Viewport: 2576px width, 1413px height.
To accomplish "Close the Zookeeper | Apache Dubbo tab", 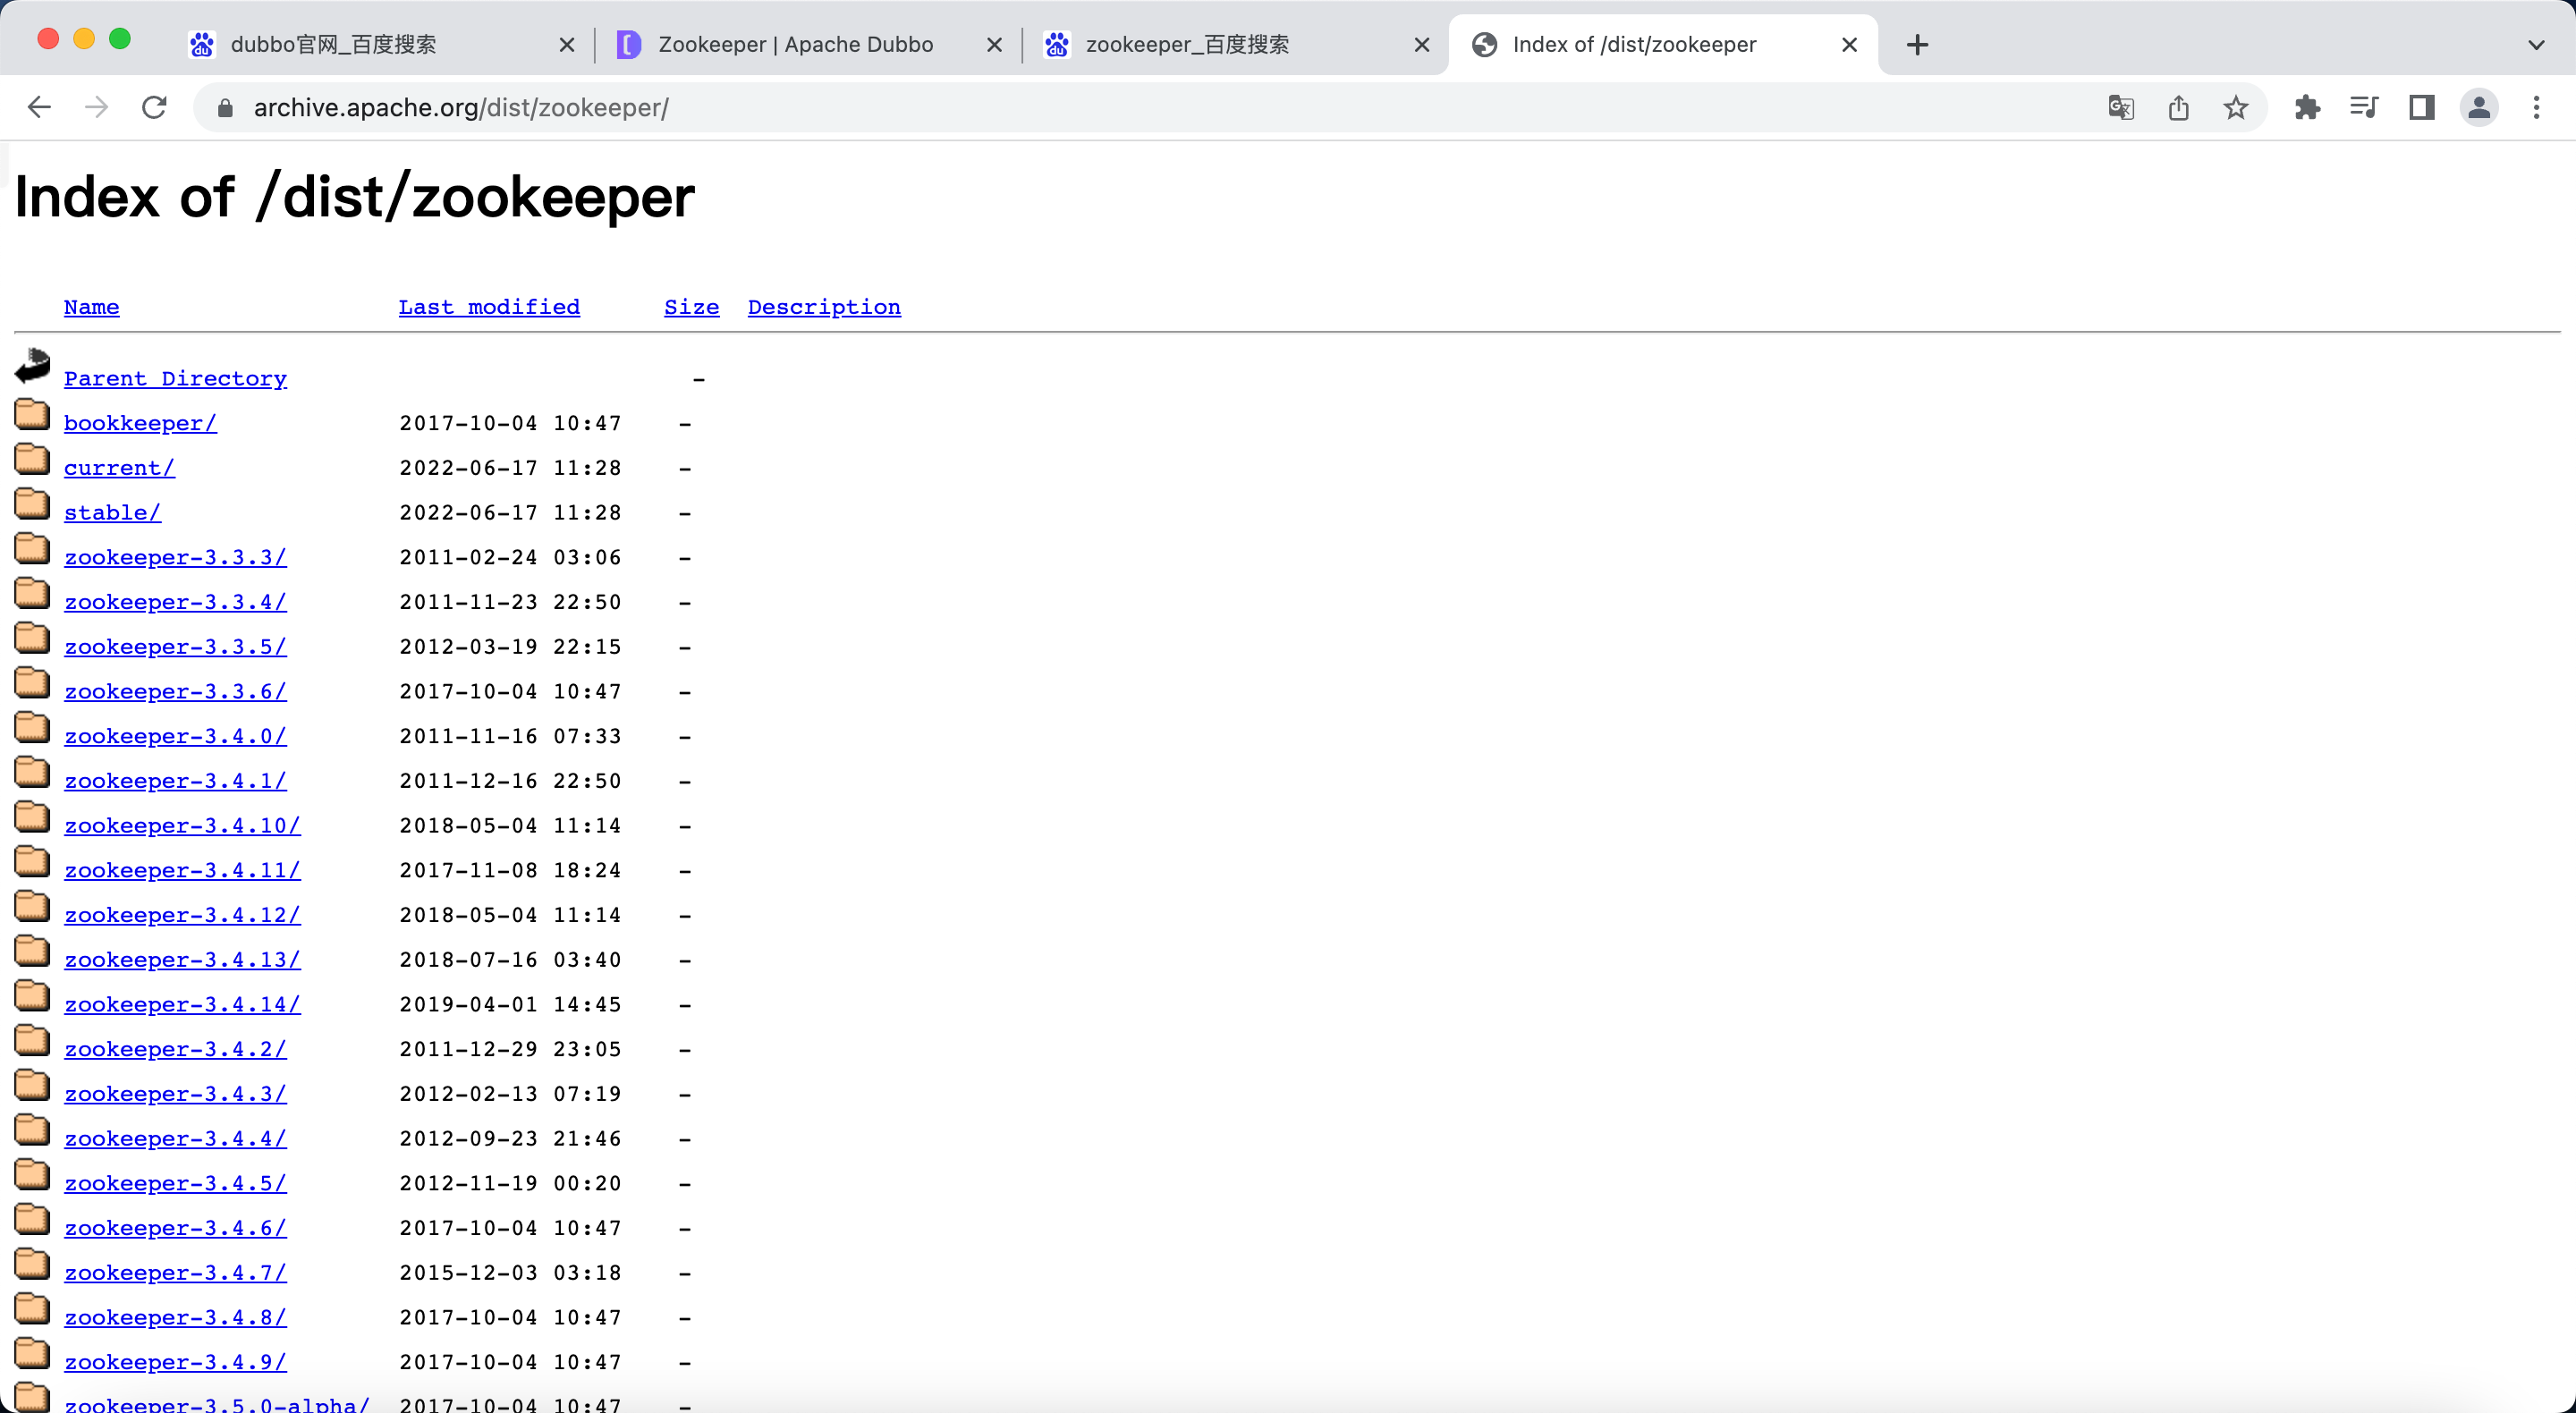I will 994,45.
